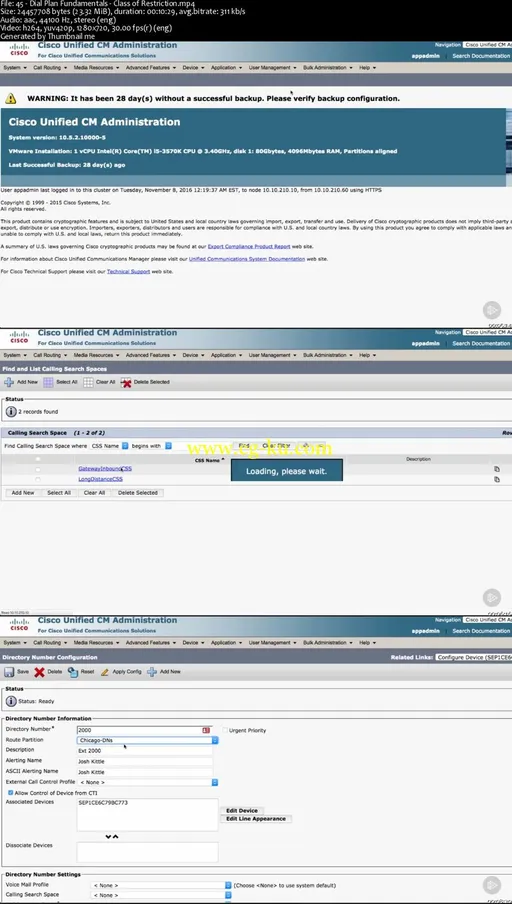Viewport: 512px width, 904px height.
Task: Click the Cisco logo on the backup warning page
Action: point(19,50)
